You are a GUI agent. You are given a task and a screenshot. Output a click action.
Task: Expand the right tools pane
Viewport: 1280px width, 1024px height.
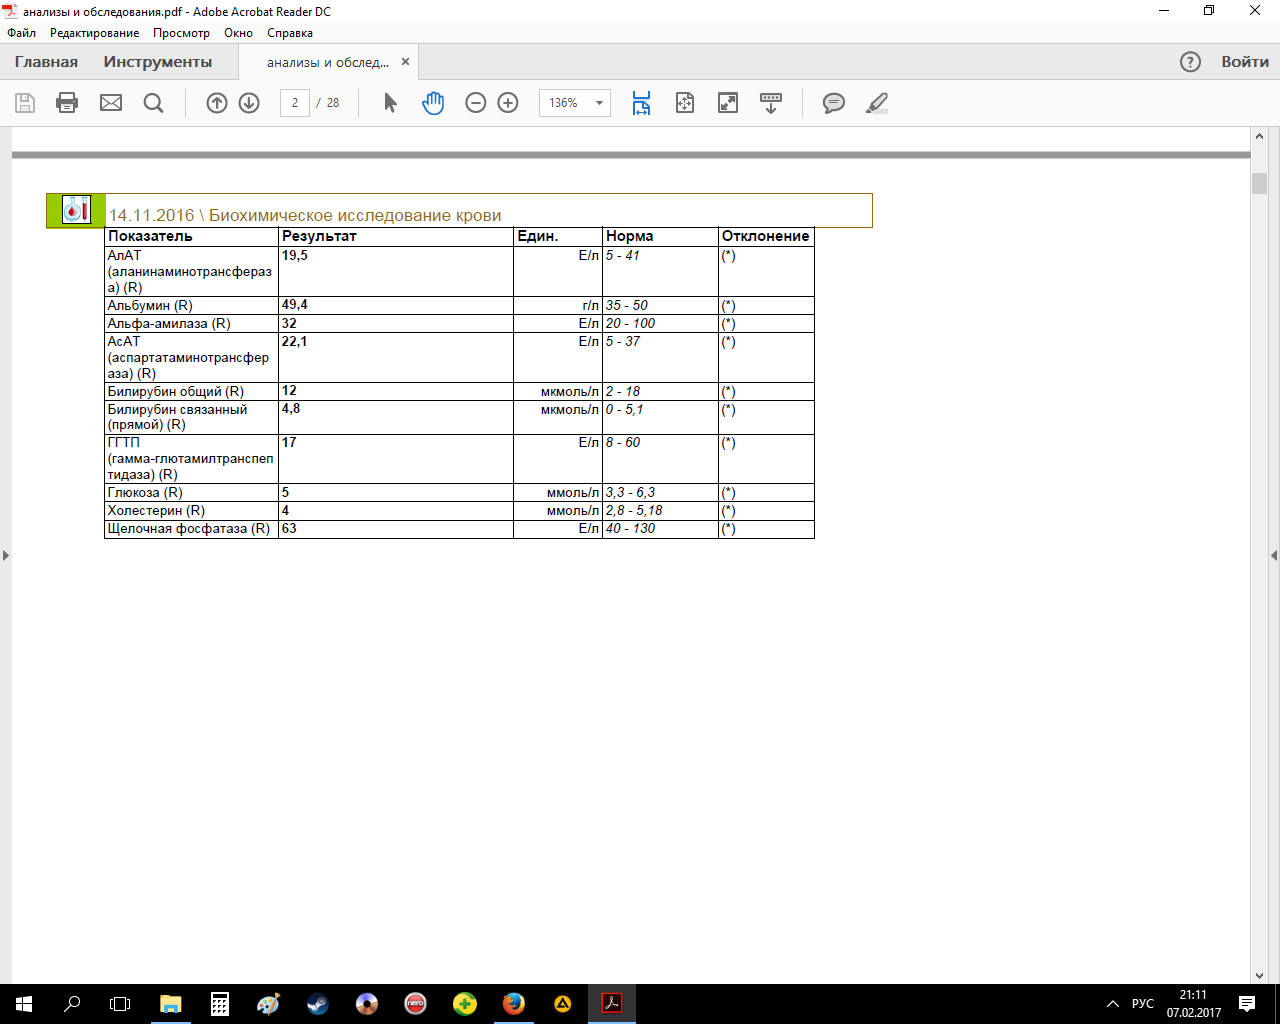click(x=1273, y=555)
